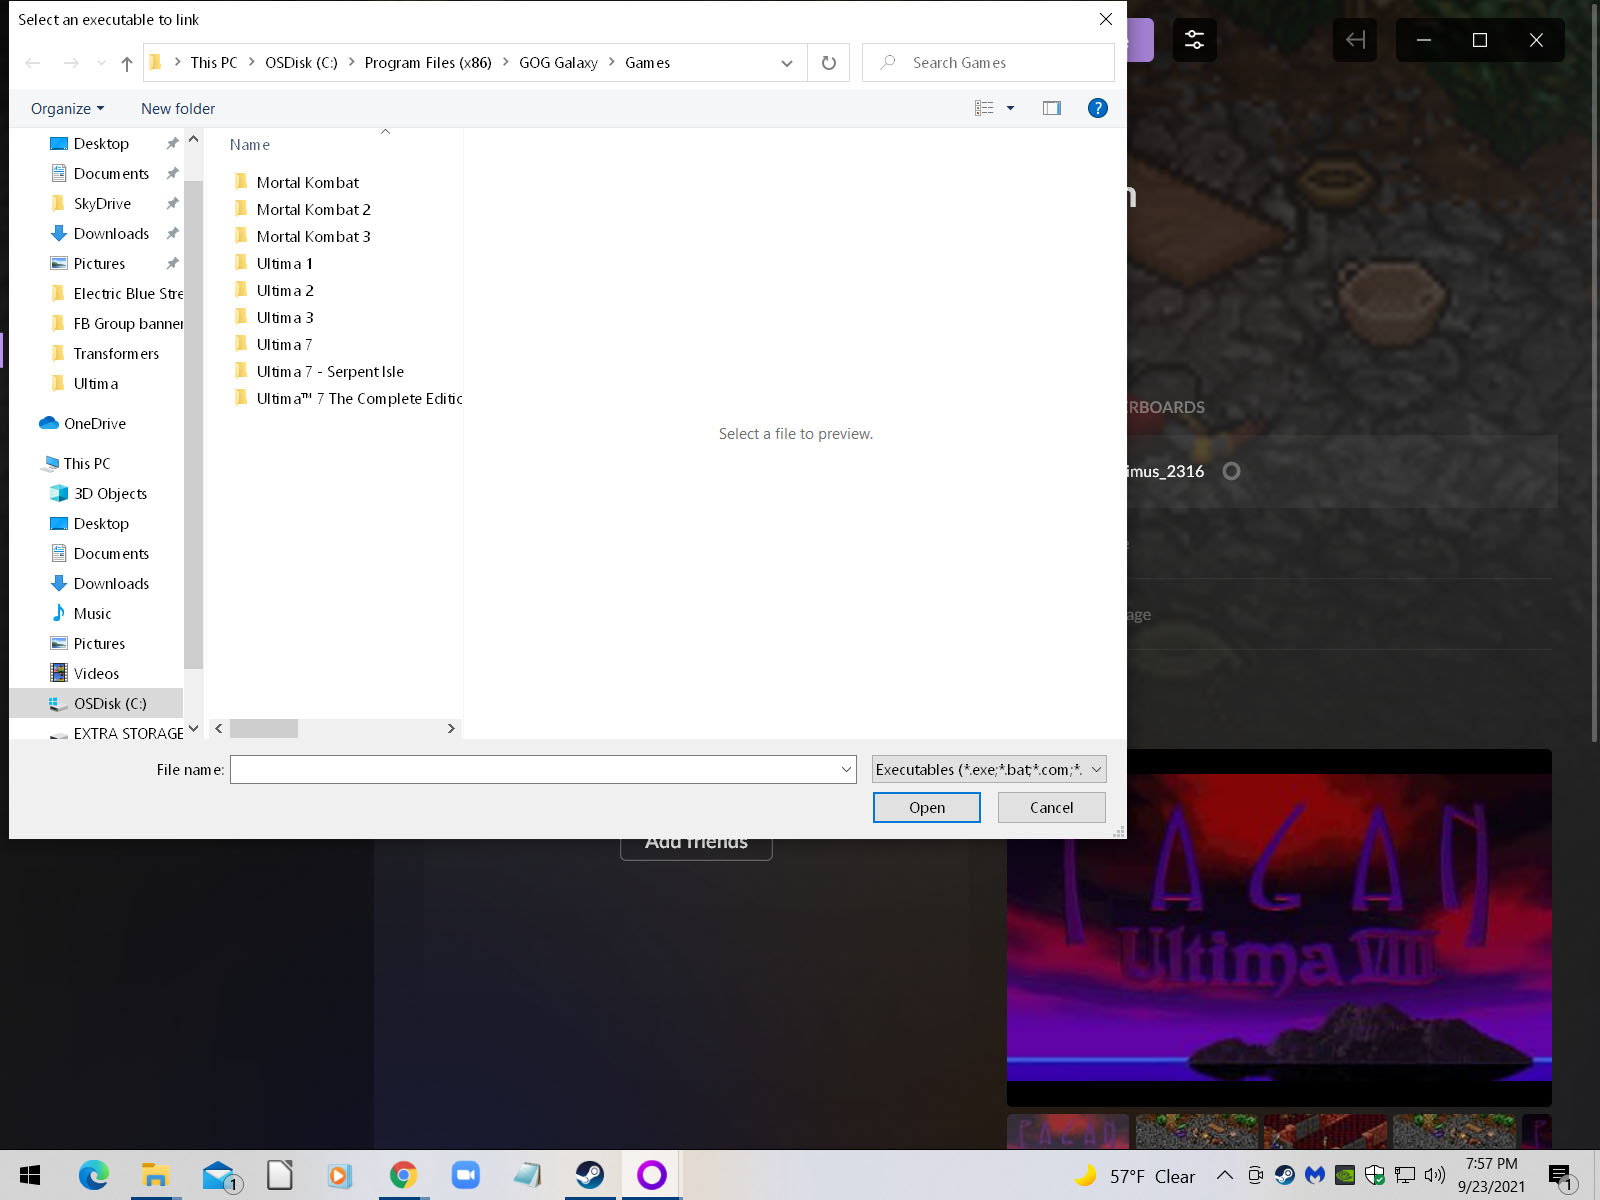Screen dimensions: 1600x1200
Task: Open Google Chrome from taskbar
Action: coord(403,1175)
